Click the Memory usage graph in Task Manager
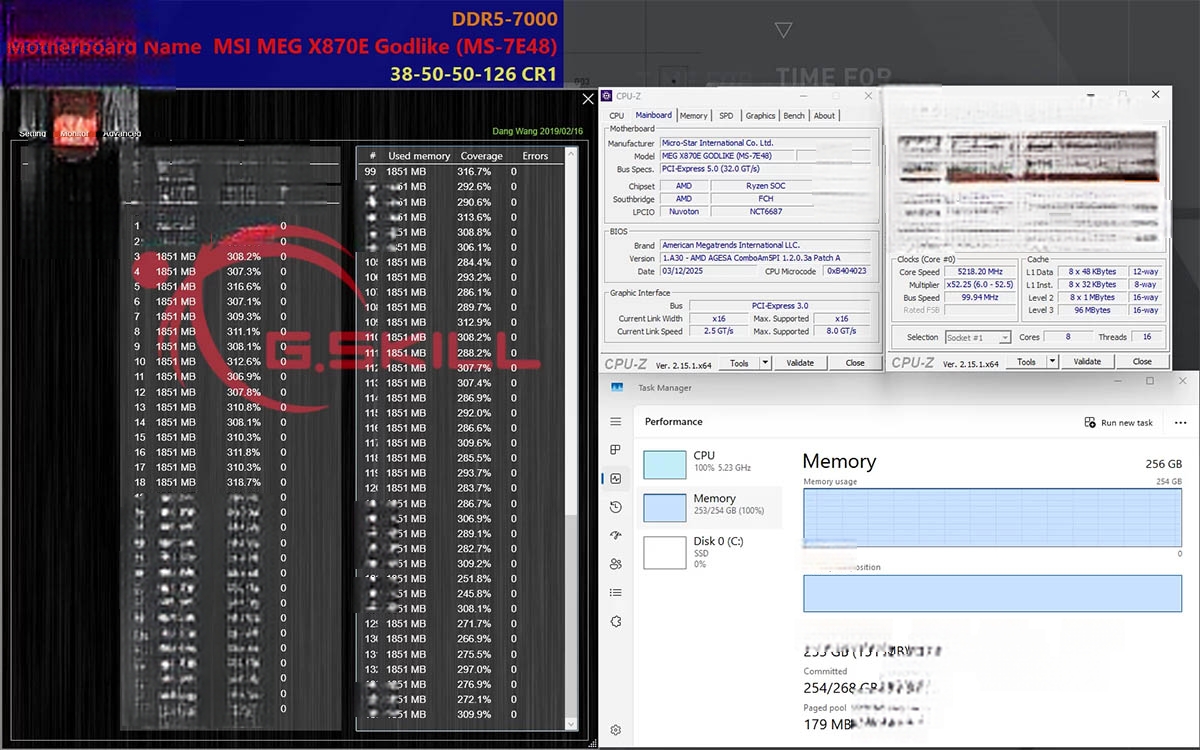This screenshot has height=750, width=1200. [x=993, y=518]
